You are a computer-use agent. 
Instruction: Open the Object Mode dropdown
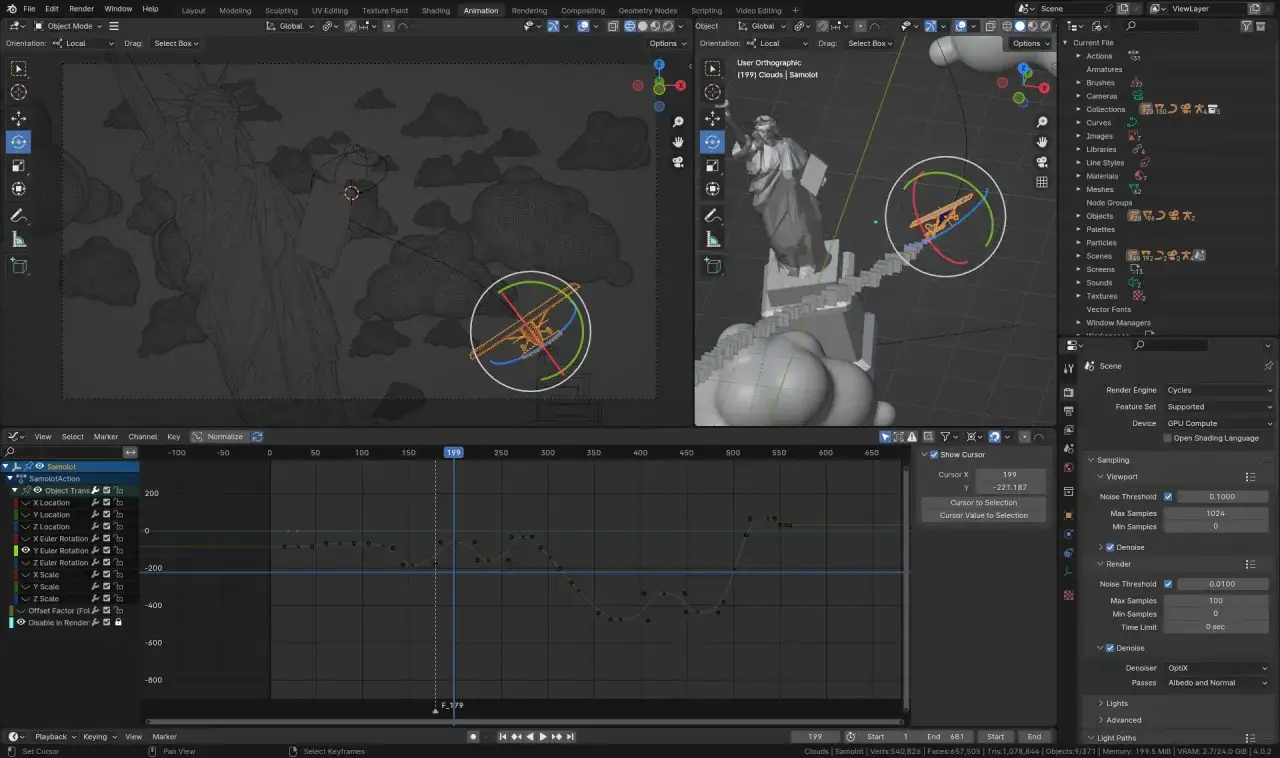pos(70,26)
